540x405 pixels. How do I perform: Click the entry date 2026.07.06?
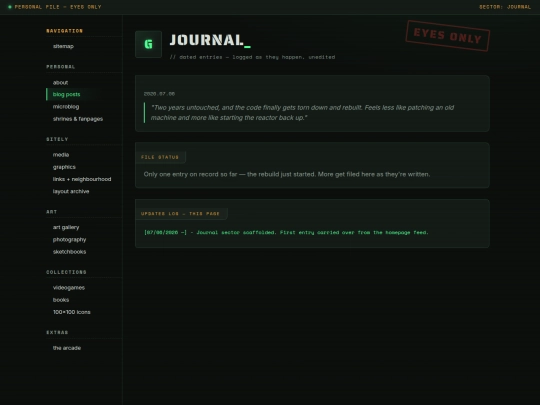click(159, 94)
